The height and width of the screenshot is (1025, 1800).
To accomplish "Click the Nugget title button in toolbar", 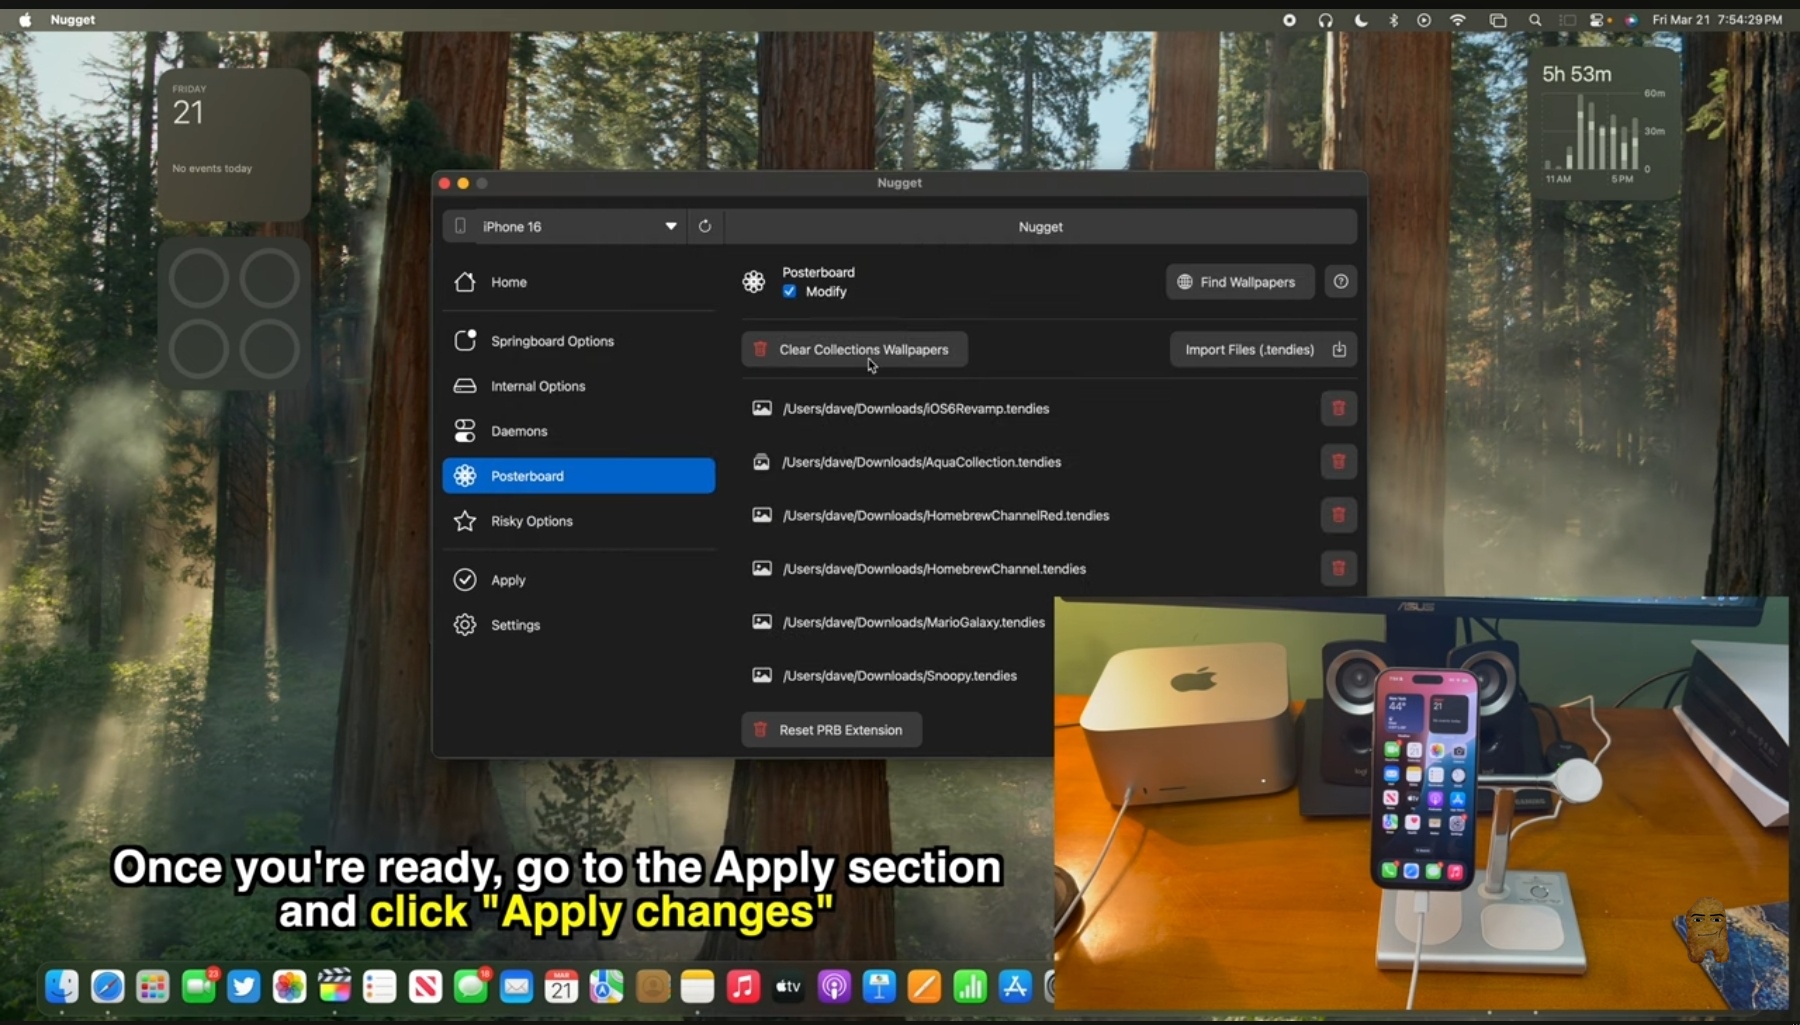I will pos(1040,227).
